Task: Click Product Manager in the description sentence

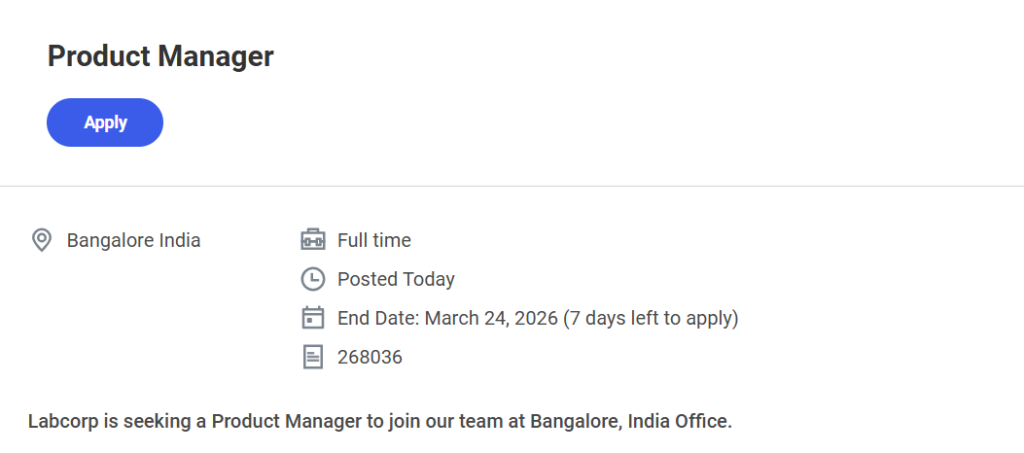Action: tap(285, 421)
